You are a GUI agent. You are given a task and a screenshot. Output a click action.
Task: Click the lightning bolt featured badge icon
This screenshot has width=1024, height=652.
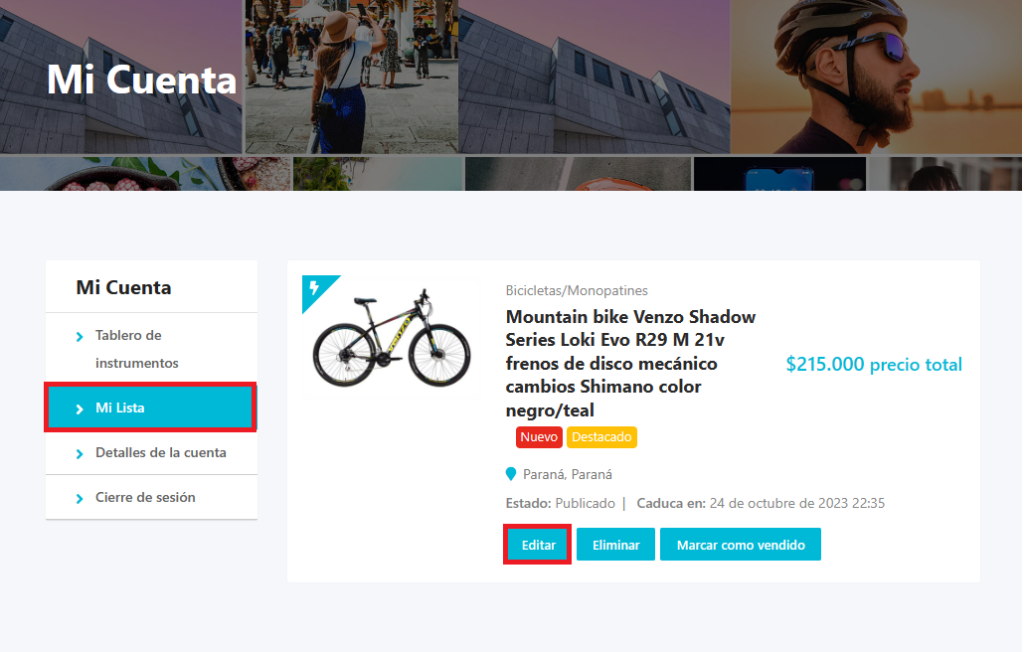[314, 287]
